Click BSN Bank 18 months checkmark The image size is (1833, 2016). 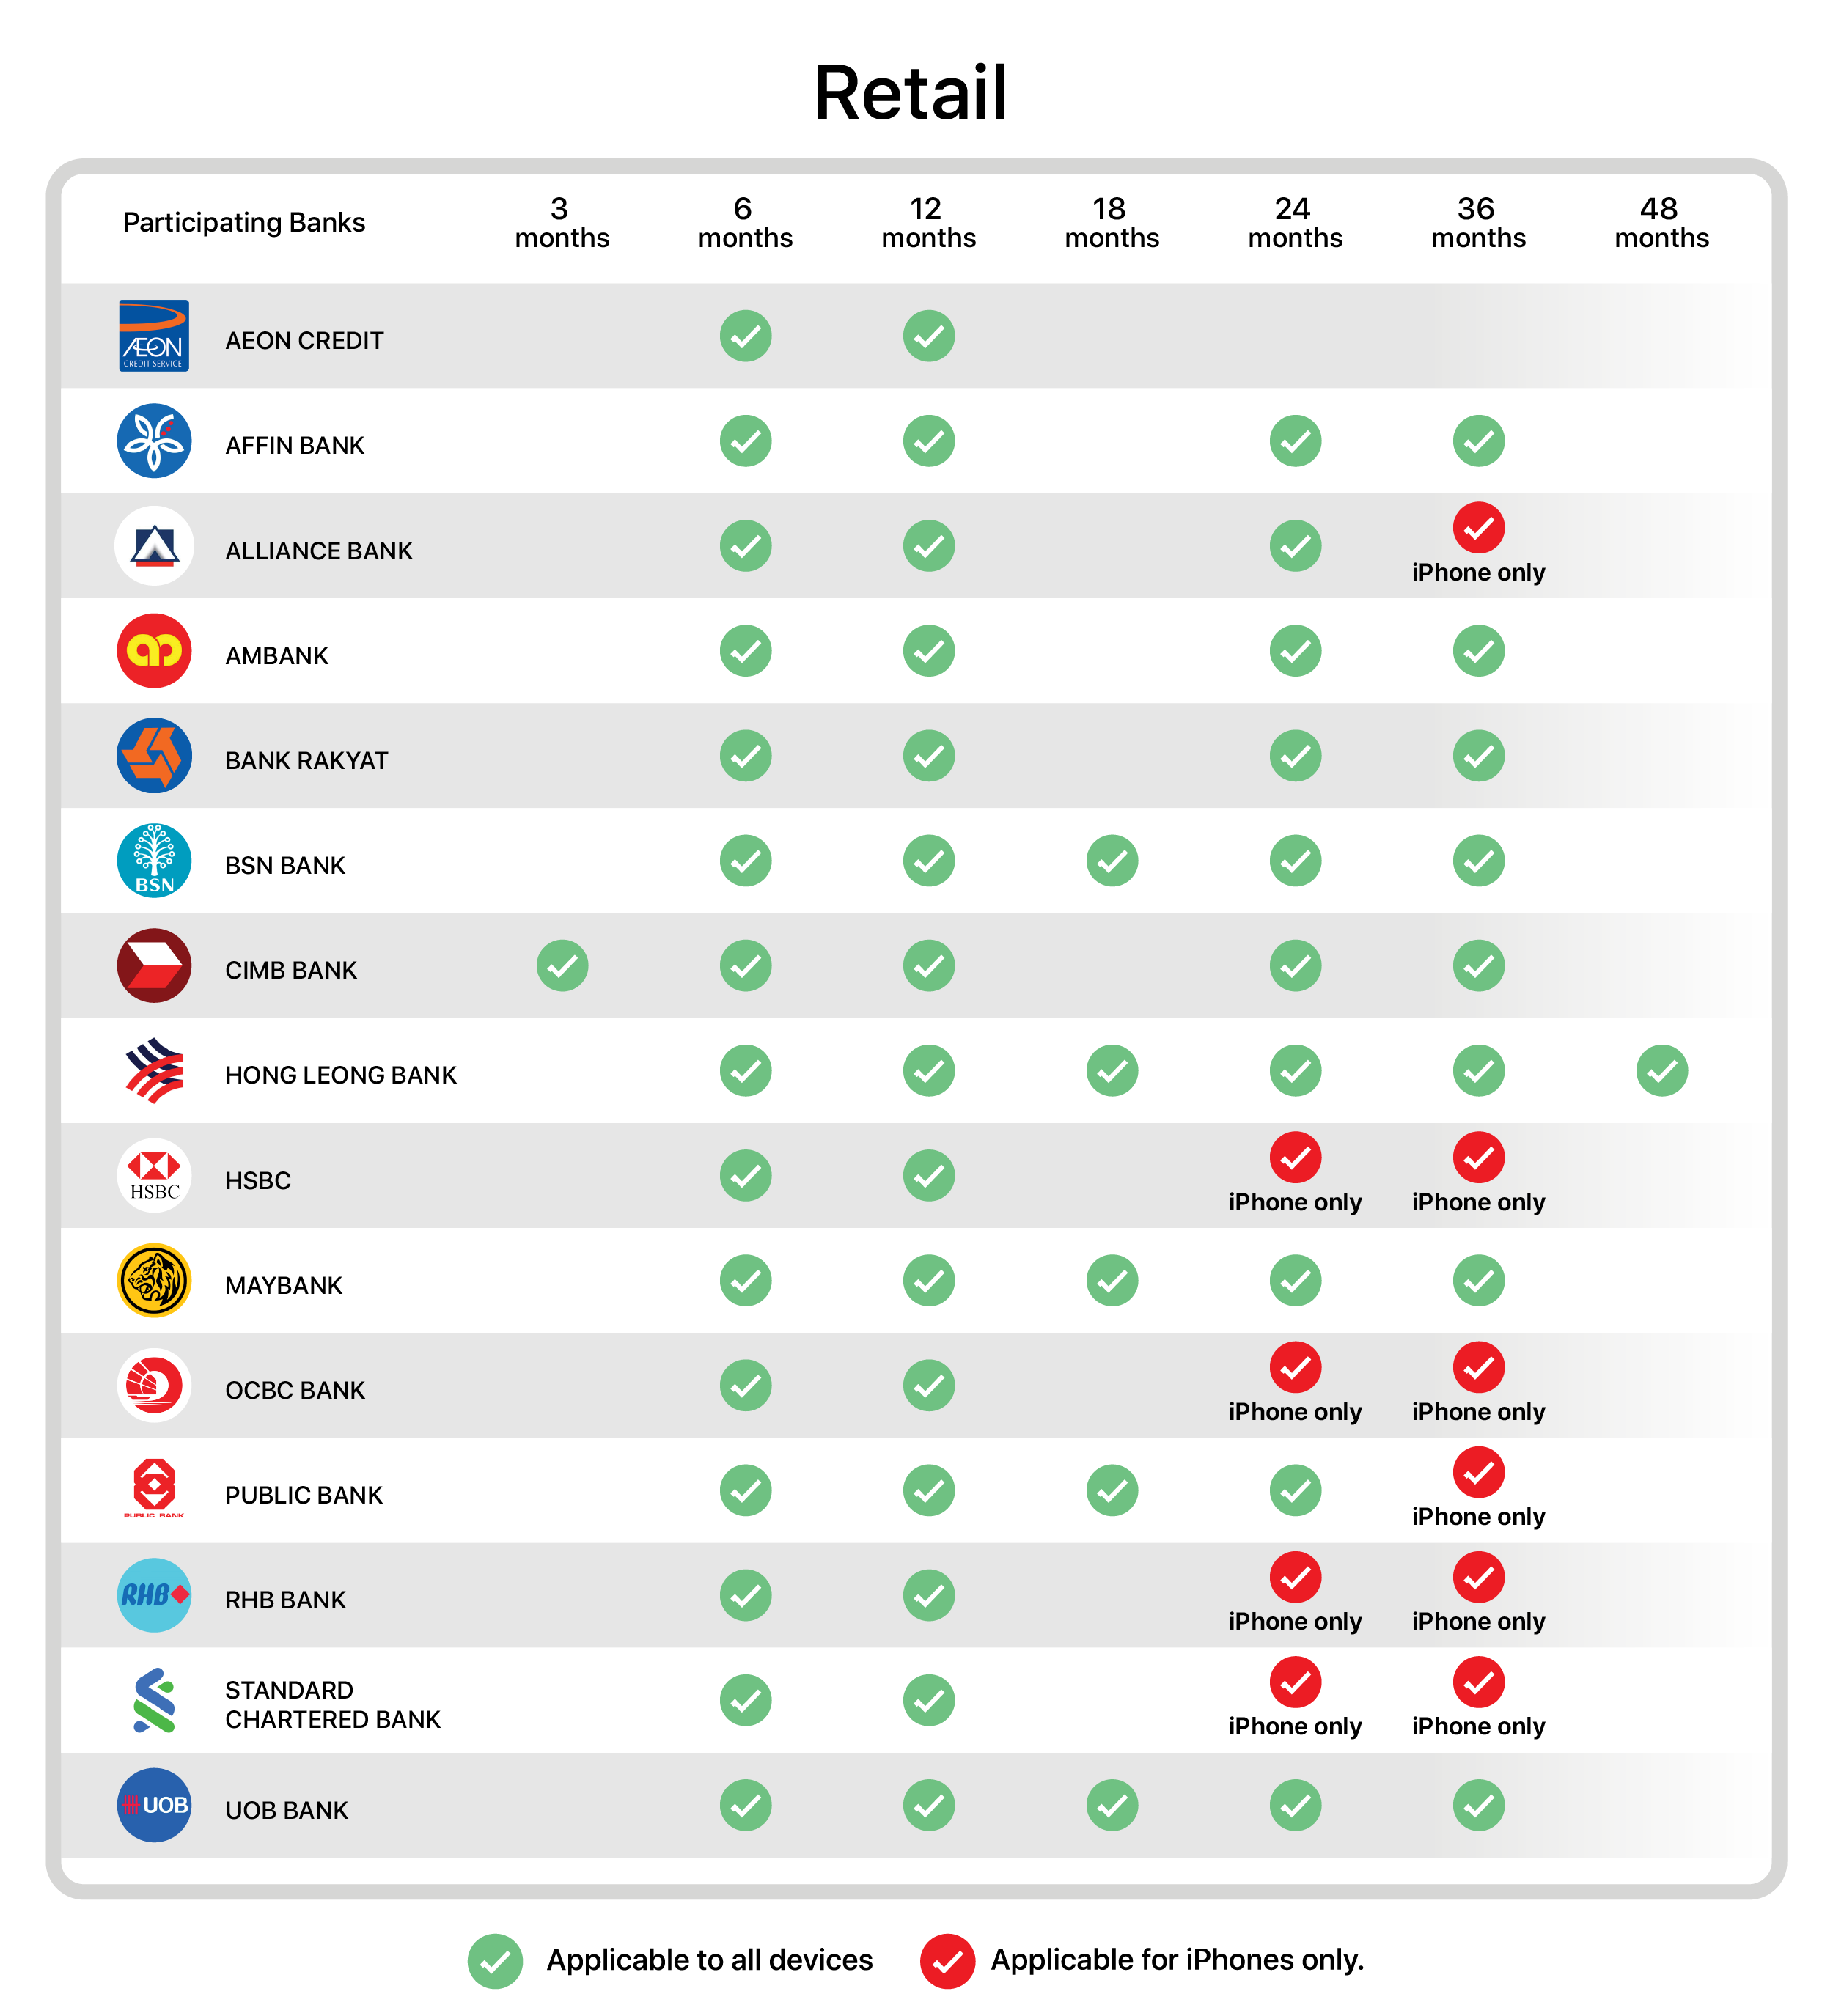click(1112, 861)
